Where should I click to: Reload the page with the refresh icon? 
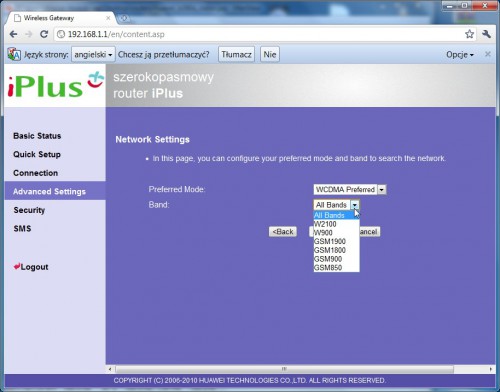(x=44, y=34)
